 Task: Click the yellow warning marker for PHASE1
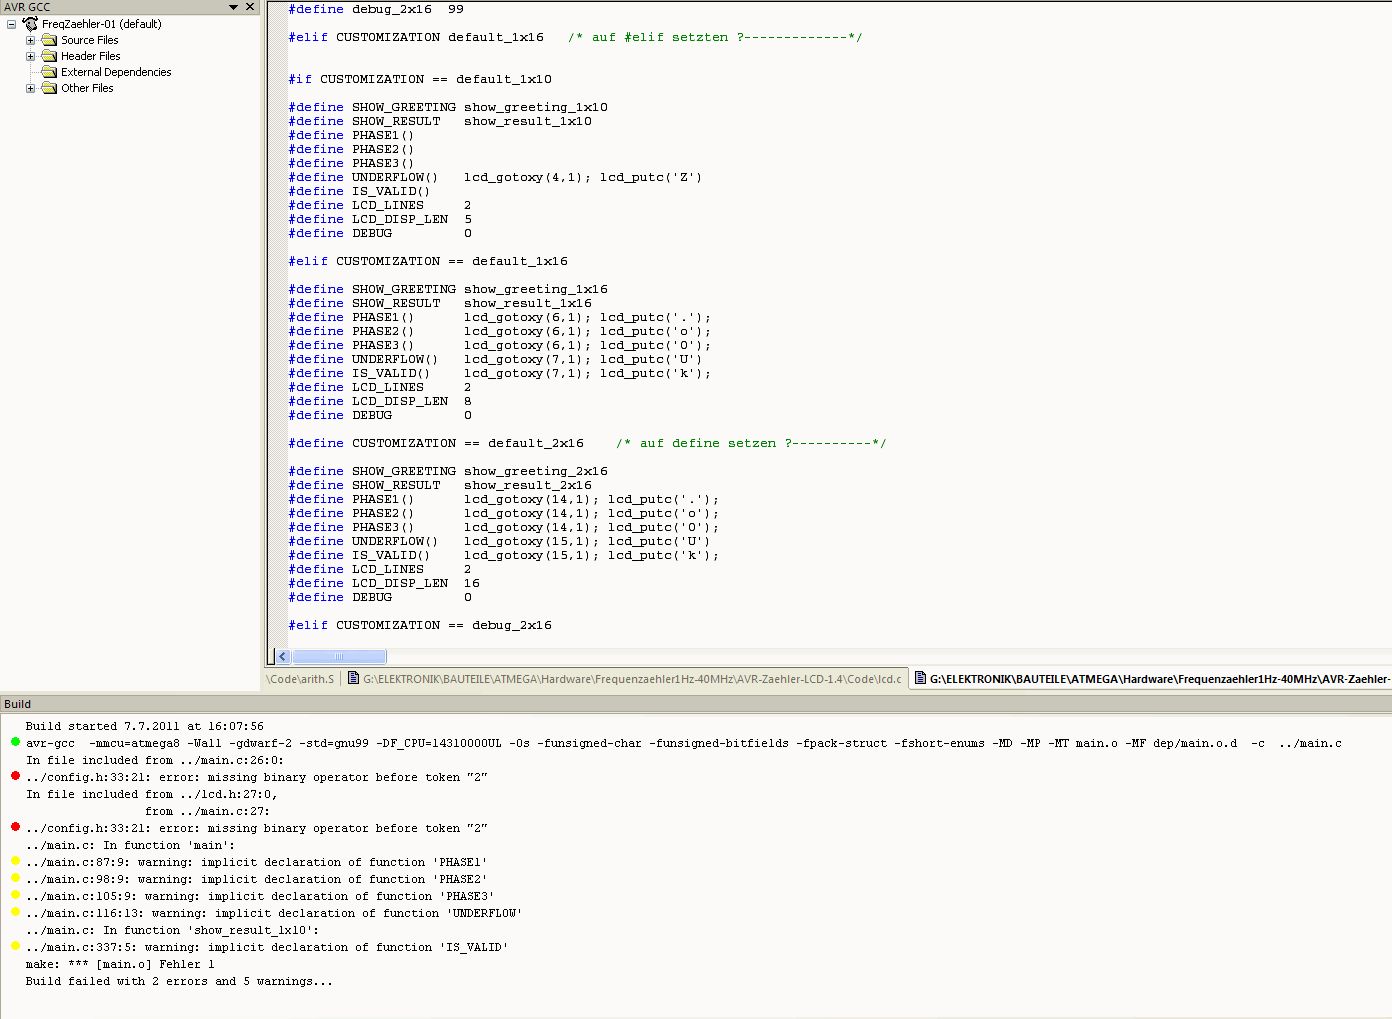coord(15,861)
